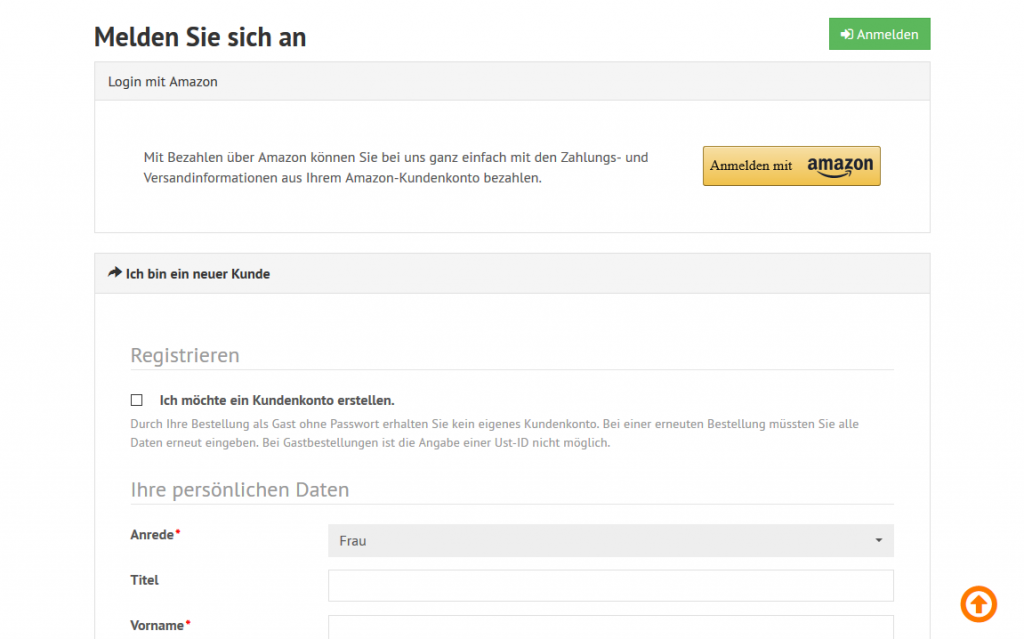The width and height of the screenshot is (1024, 639).
Task: Click the 'Registrieren' section heading
Action: 185,356
